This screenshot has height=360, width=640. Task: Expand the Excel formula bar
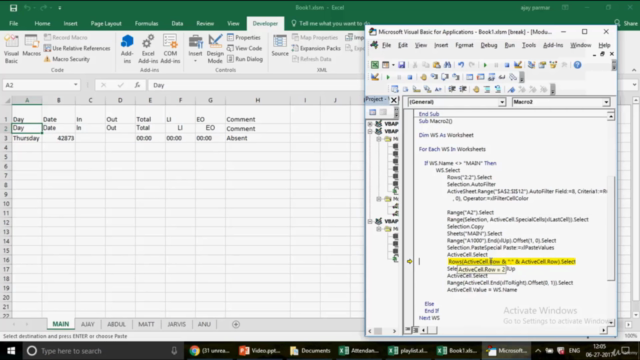coord(634,85)
